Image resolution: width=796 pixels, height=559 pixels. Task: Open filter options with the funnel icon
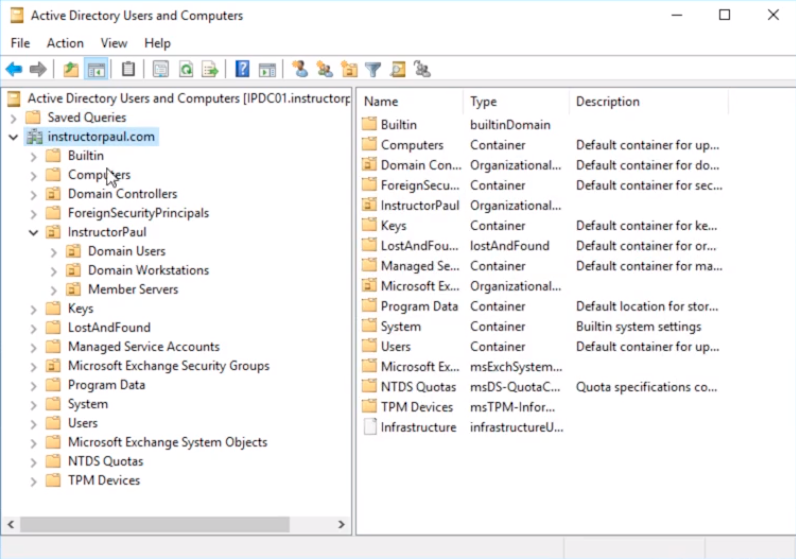tap(373, 69)
